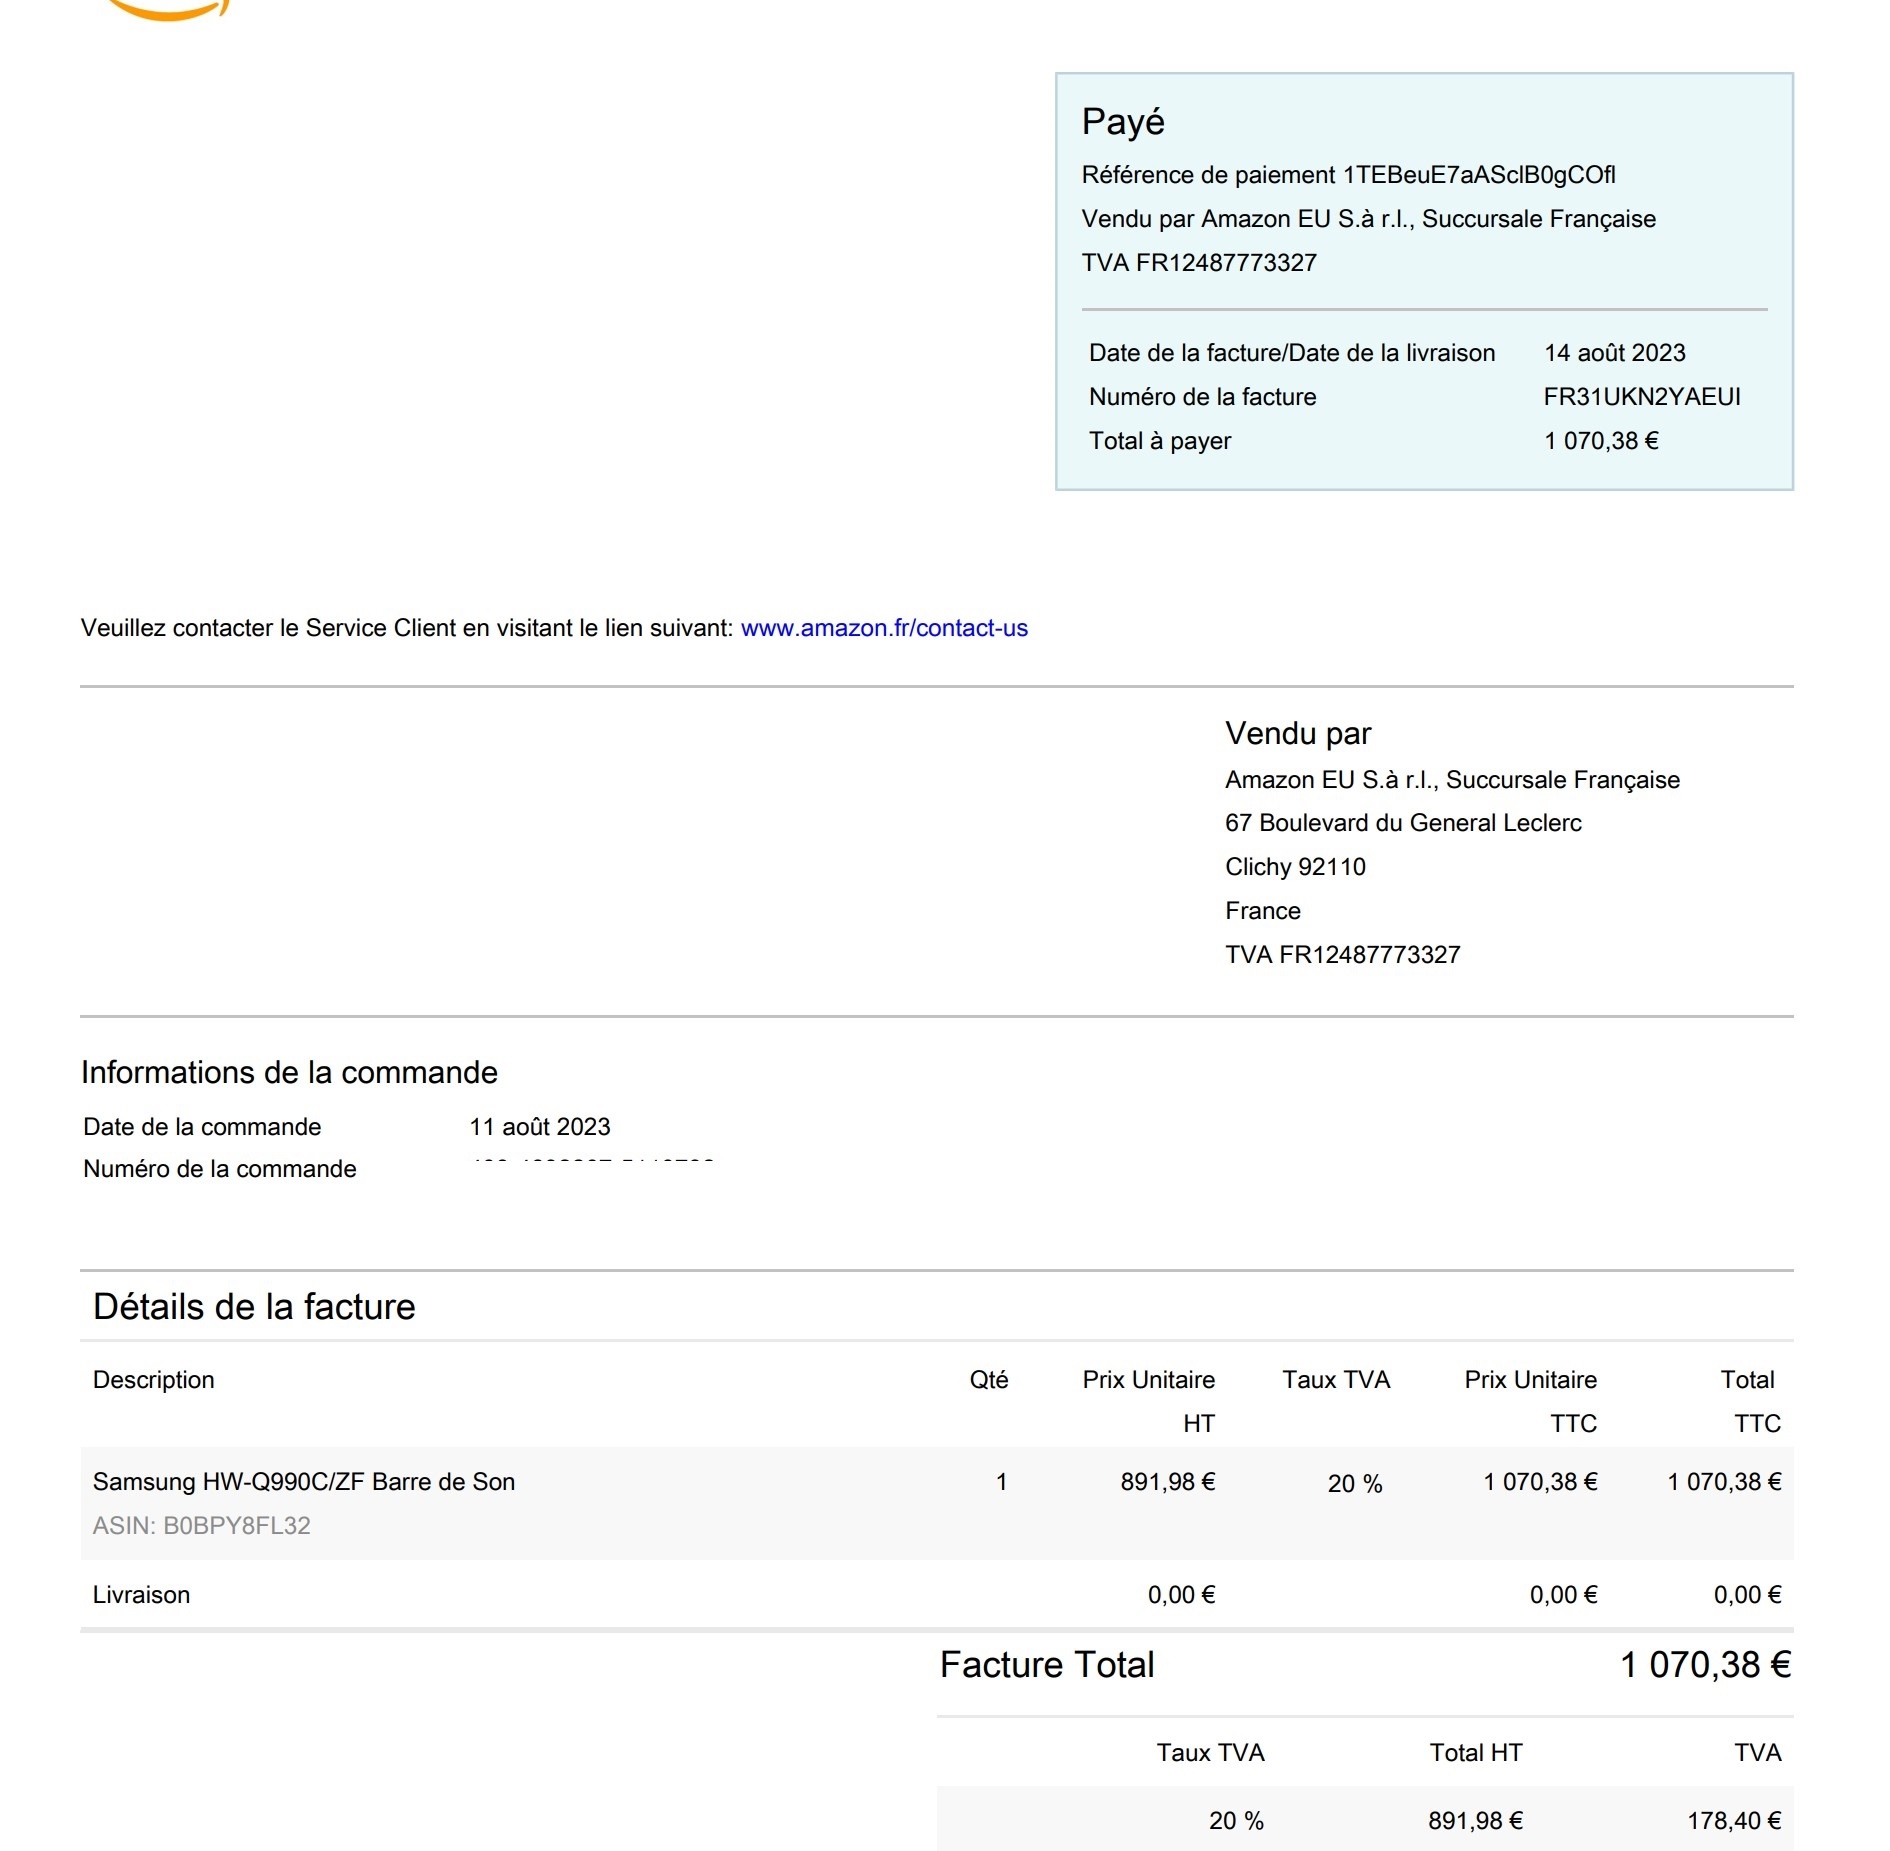The image size is (1890, 1851).
Task: Click Livraison Total TTC 0,00 €
Action: coord(1748,1595)
